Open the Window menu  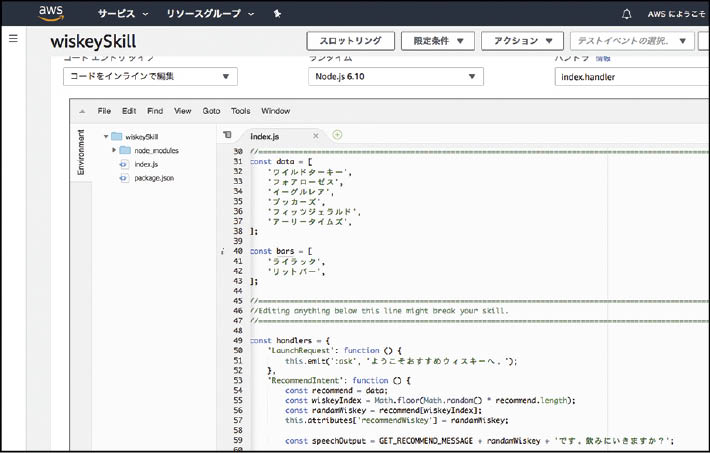click(x=275, y=111)
